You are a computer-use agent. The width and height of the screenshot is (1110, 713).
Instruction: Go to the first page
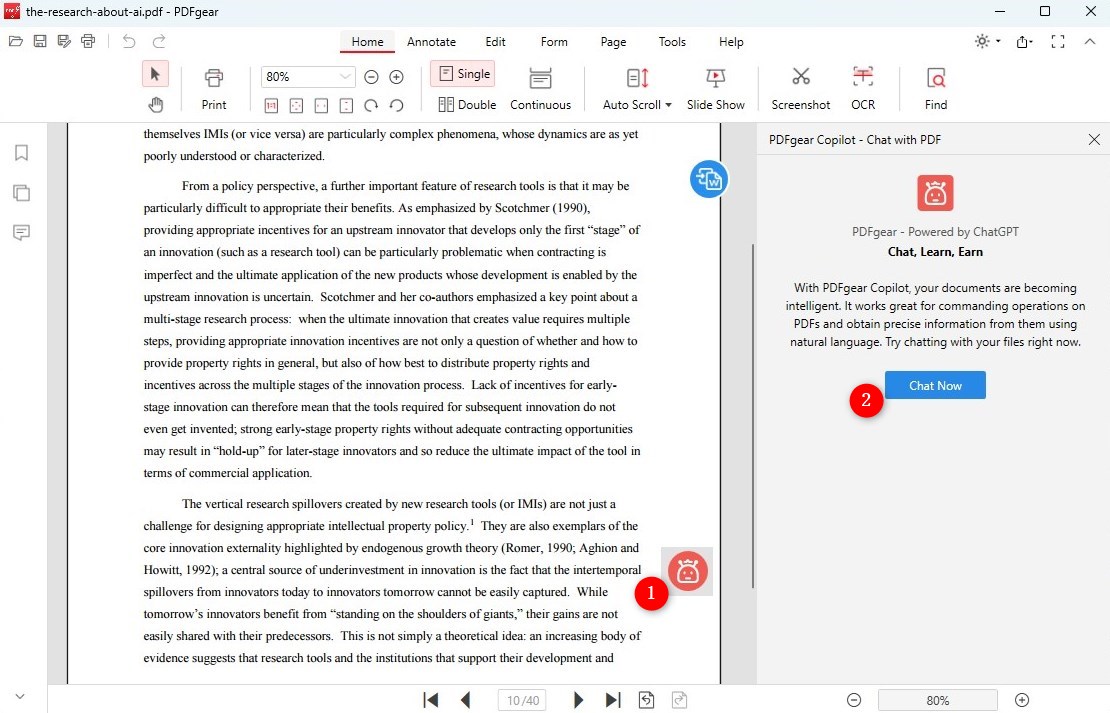(x=430, y=700)
